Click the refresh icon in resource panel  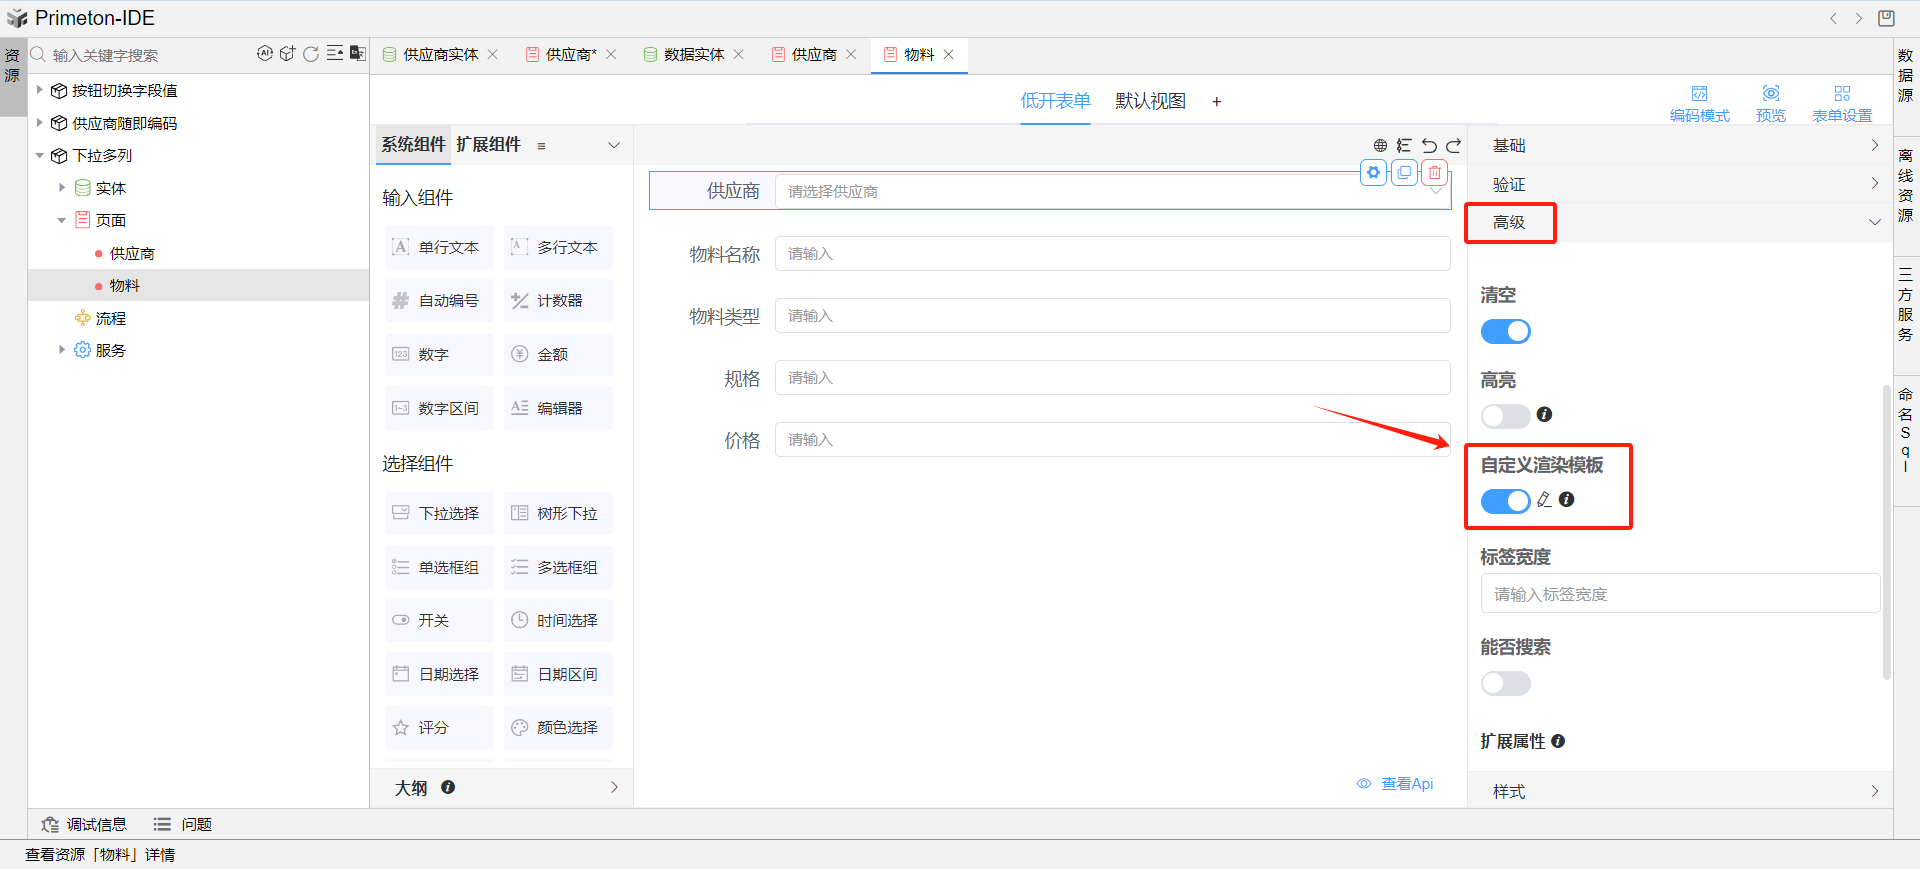311,54
